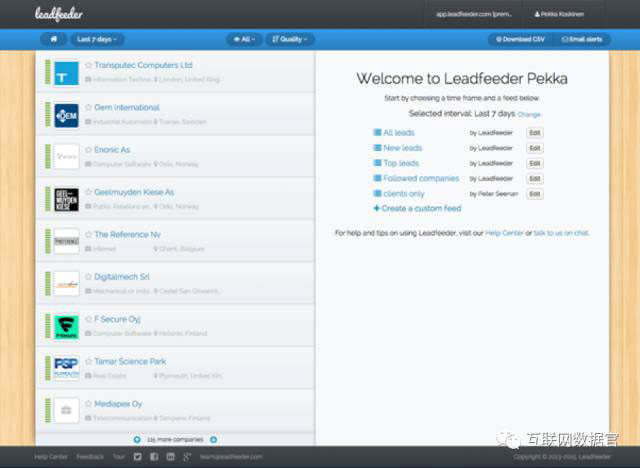Image resolution: width=640 pixels, height=468 pixels.
Task: Click plus icon to create custom feed
Action: pyautogui.click(x=376, y=208)
